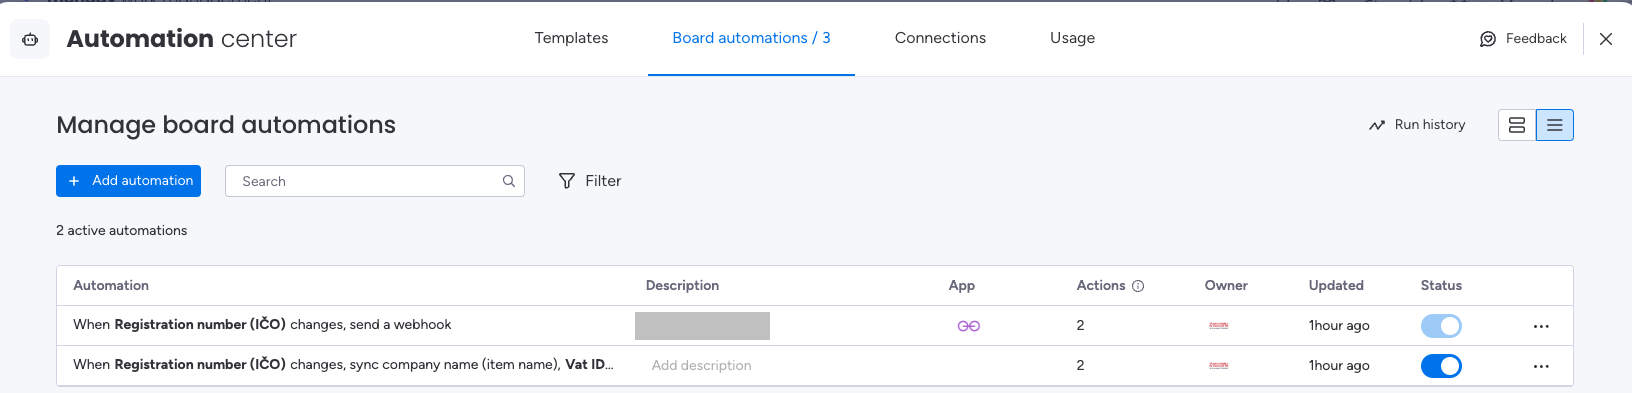Open more options for webhook automation row
The width and height of the screenshot is (1632, 393).
pos(1541,326)
